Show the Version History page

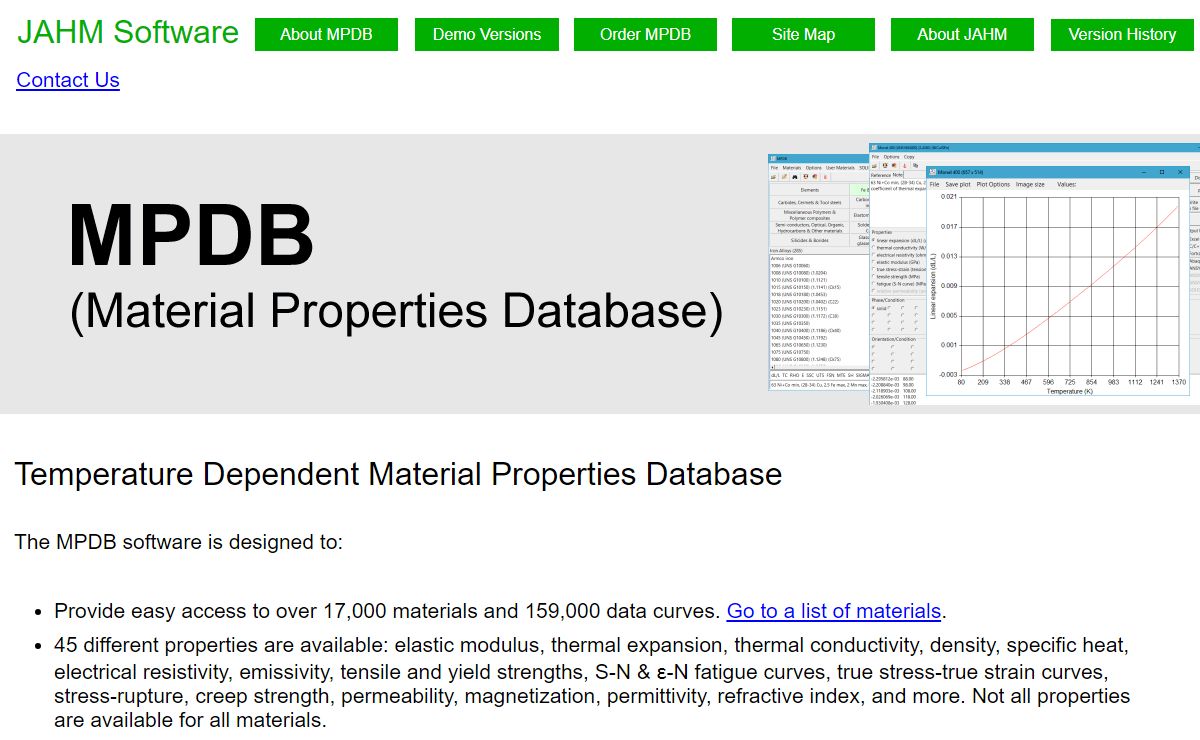click(x=1122, y=34)
